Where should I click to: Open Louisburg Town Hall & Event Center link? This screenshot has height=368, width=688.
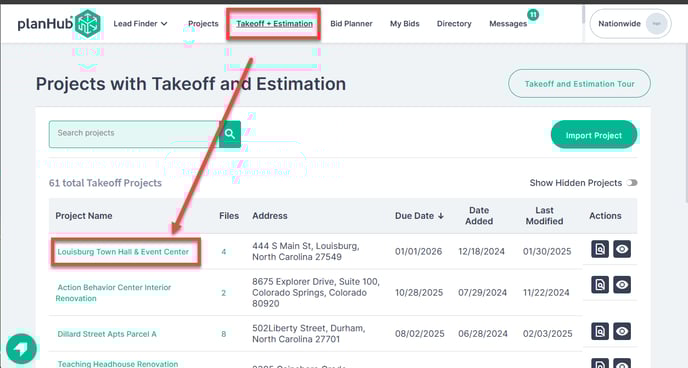coord(123,252)
